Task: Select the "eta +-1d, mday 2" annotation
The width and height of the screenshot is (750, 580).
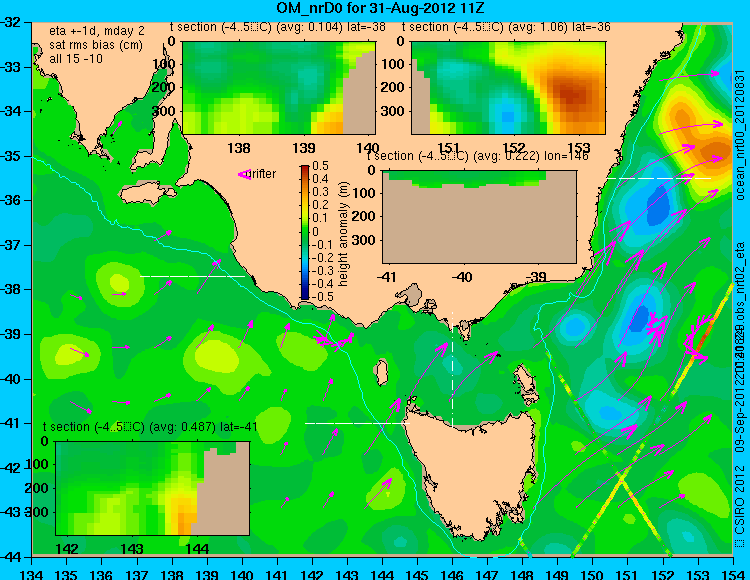Action: (97, 31)
